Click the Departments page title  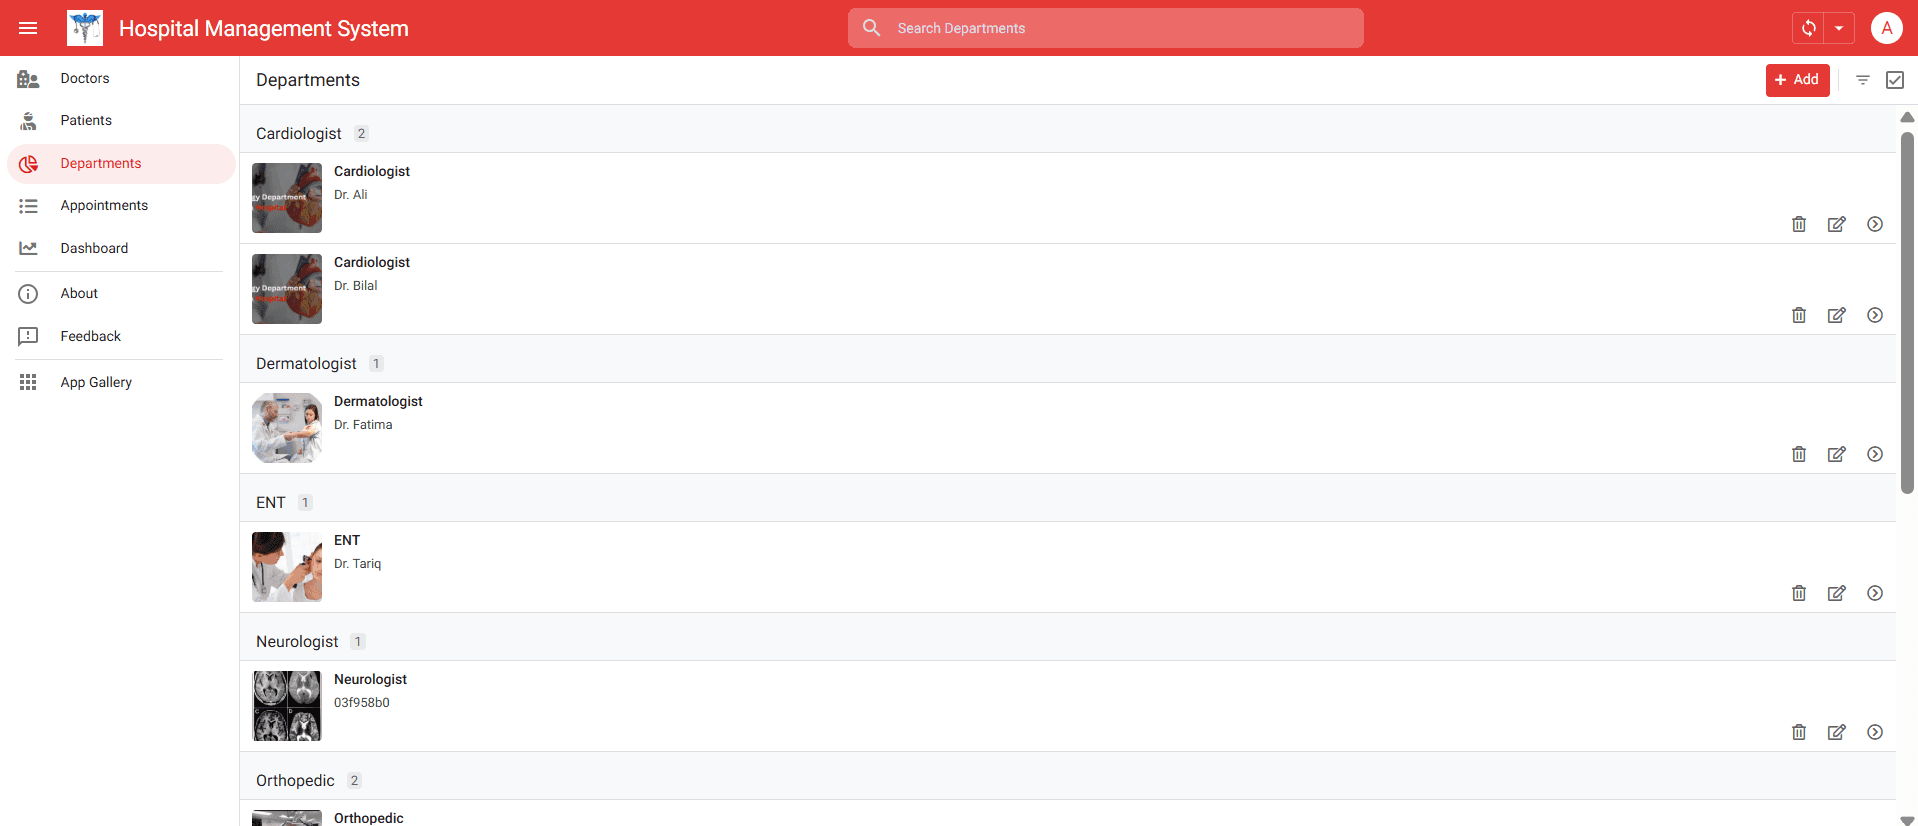pyautogui.click(x=308, y=80)
